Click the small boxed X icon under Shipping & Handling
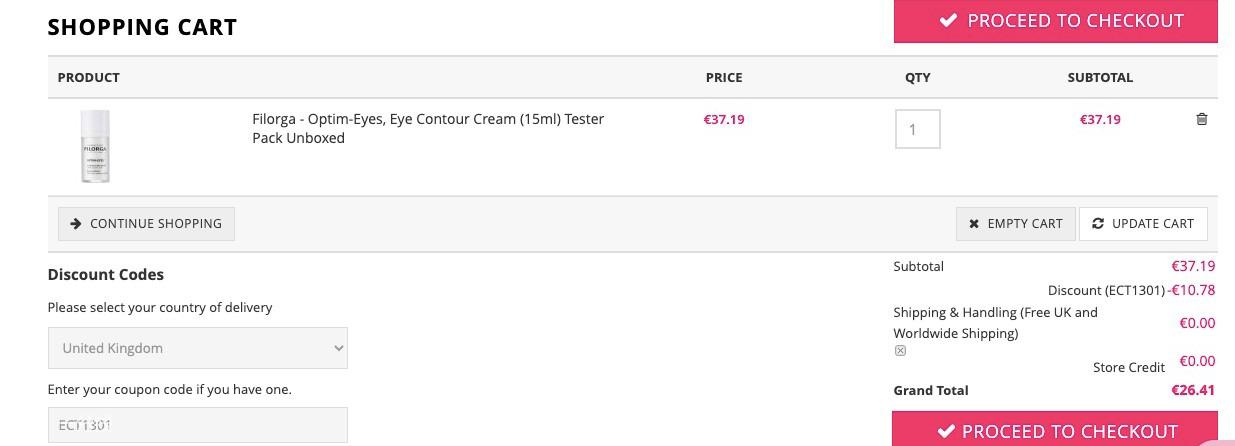This screenshot has height=446, width=1235. coord(900,351)
